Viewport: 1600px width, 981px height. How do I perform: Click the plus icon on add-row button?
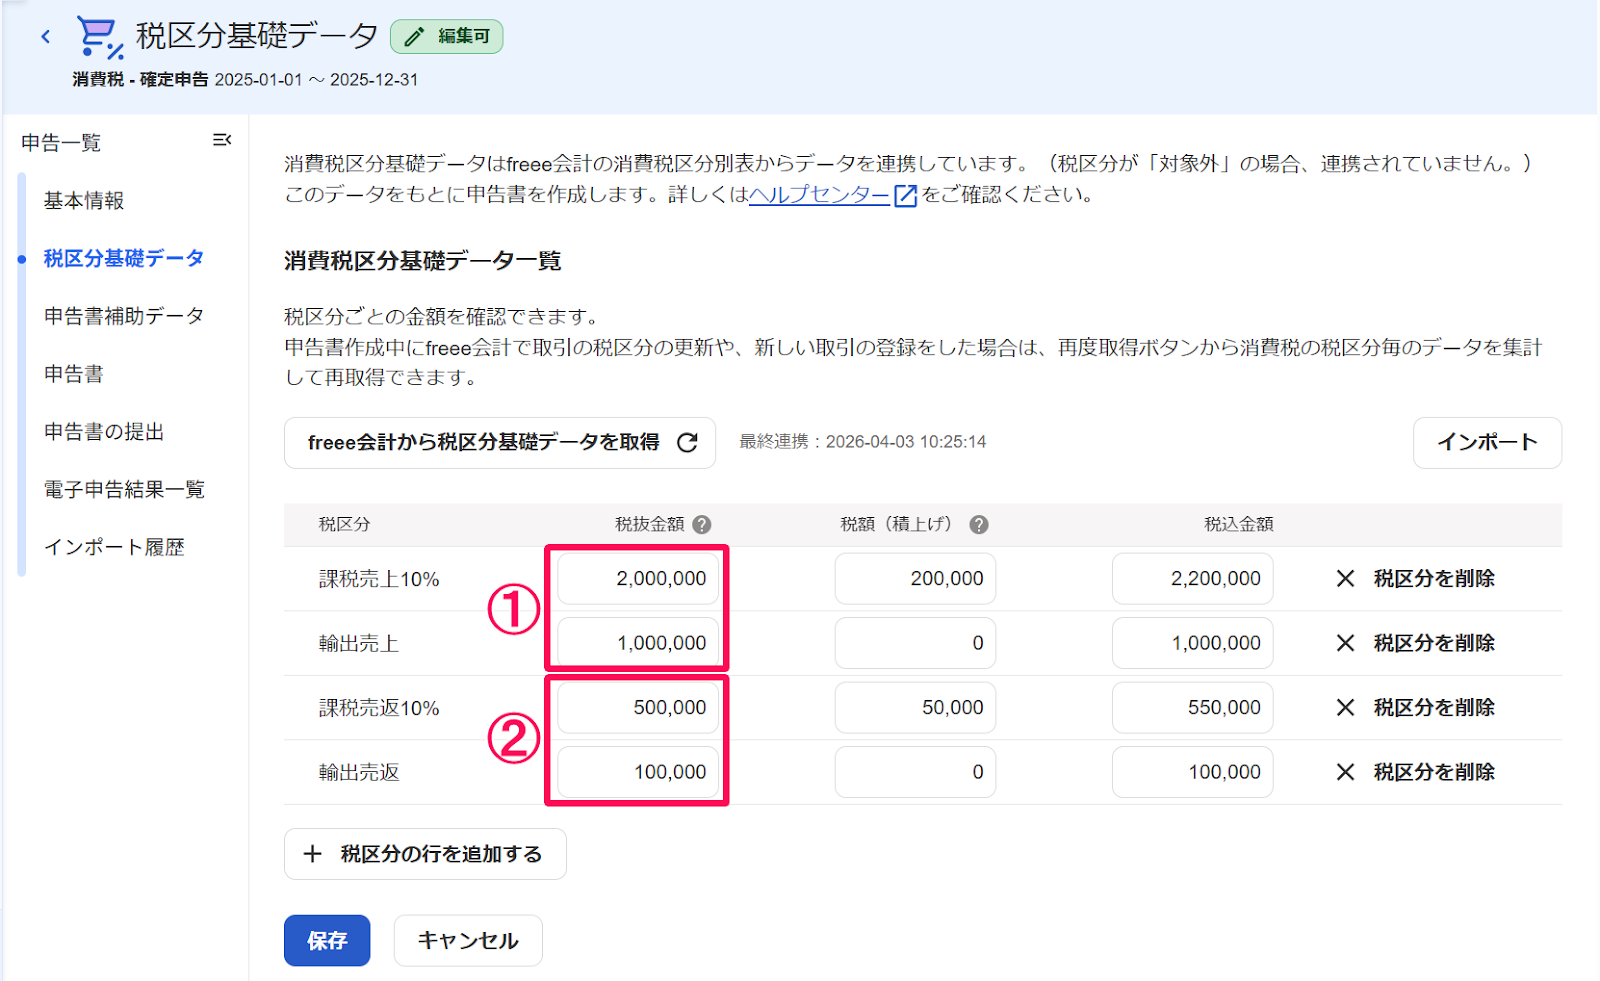(313, 854)
